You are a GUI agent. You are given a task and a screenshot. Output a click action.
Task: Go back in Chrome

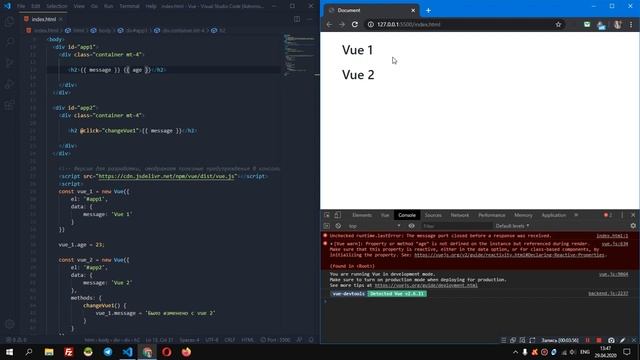pyautogui.click(x=329, y=24)
